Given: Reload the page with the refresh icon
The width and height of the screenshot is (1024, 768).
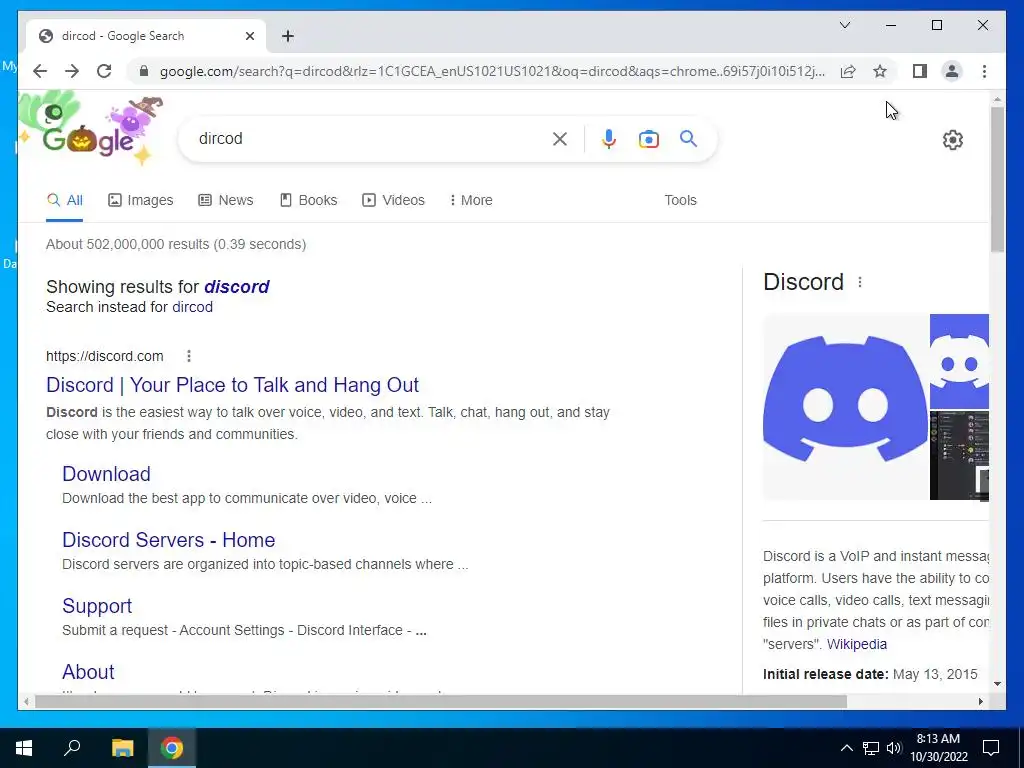Looking at the screenshot, I should tap(104, 71).
